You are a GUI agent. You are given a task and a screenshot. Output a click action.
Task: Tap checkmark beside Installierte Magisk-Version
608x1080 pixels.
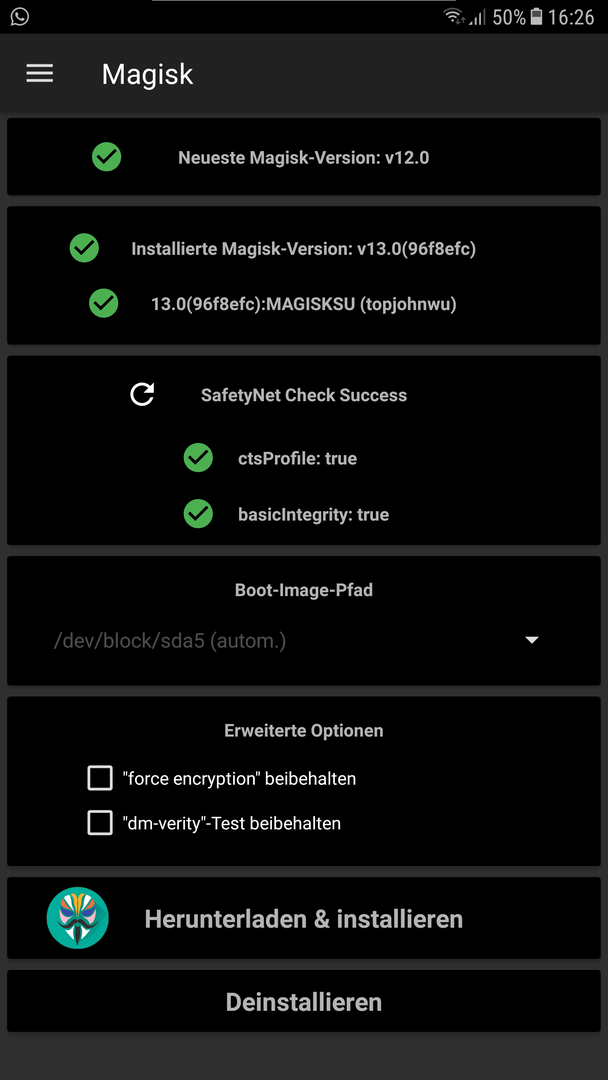[x=84, y=248]
